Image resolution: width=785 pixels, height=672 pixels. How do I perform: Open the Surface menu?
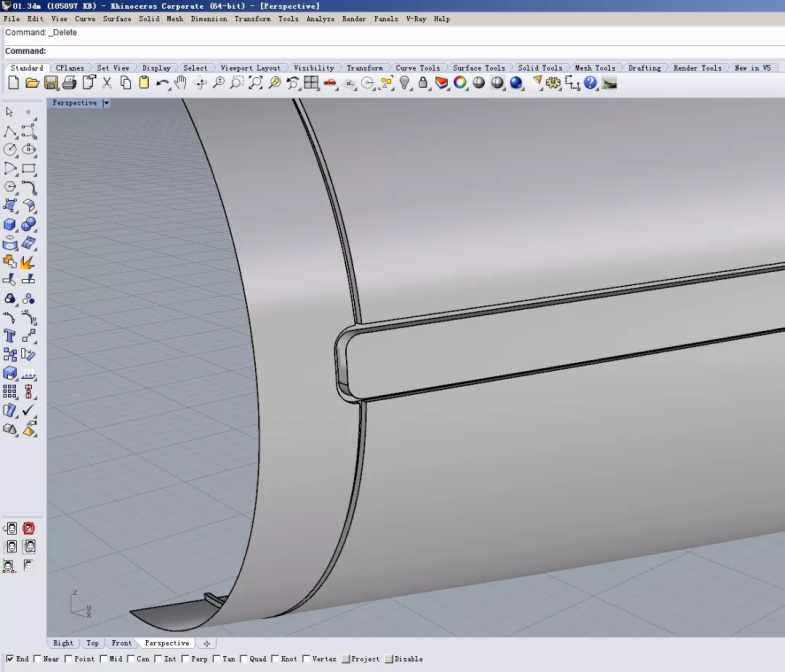tap(117, 19)
